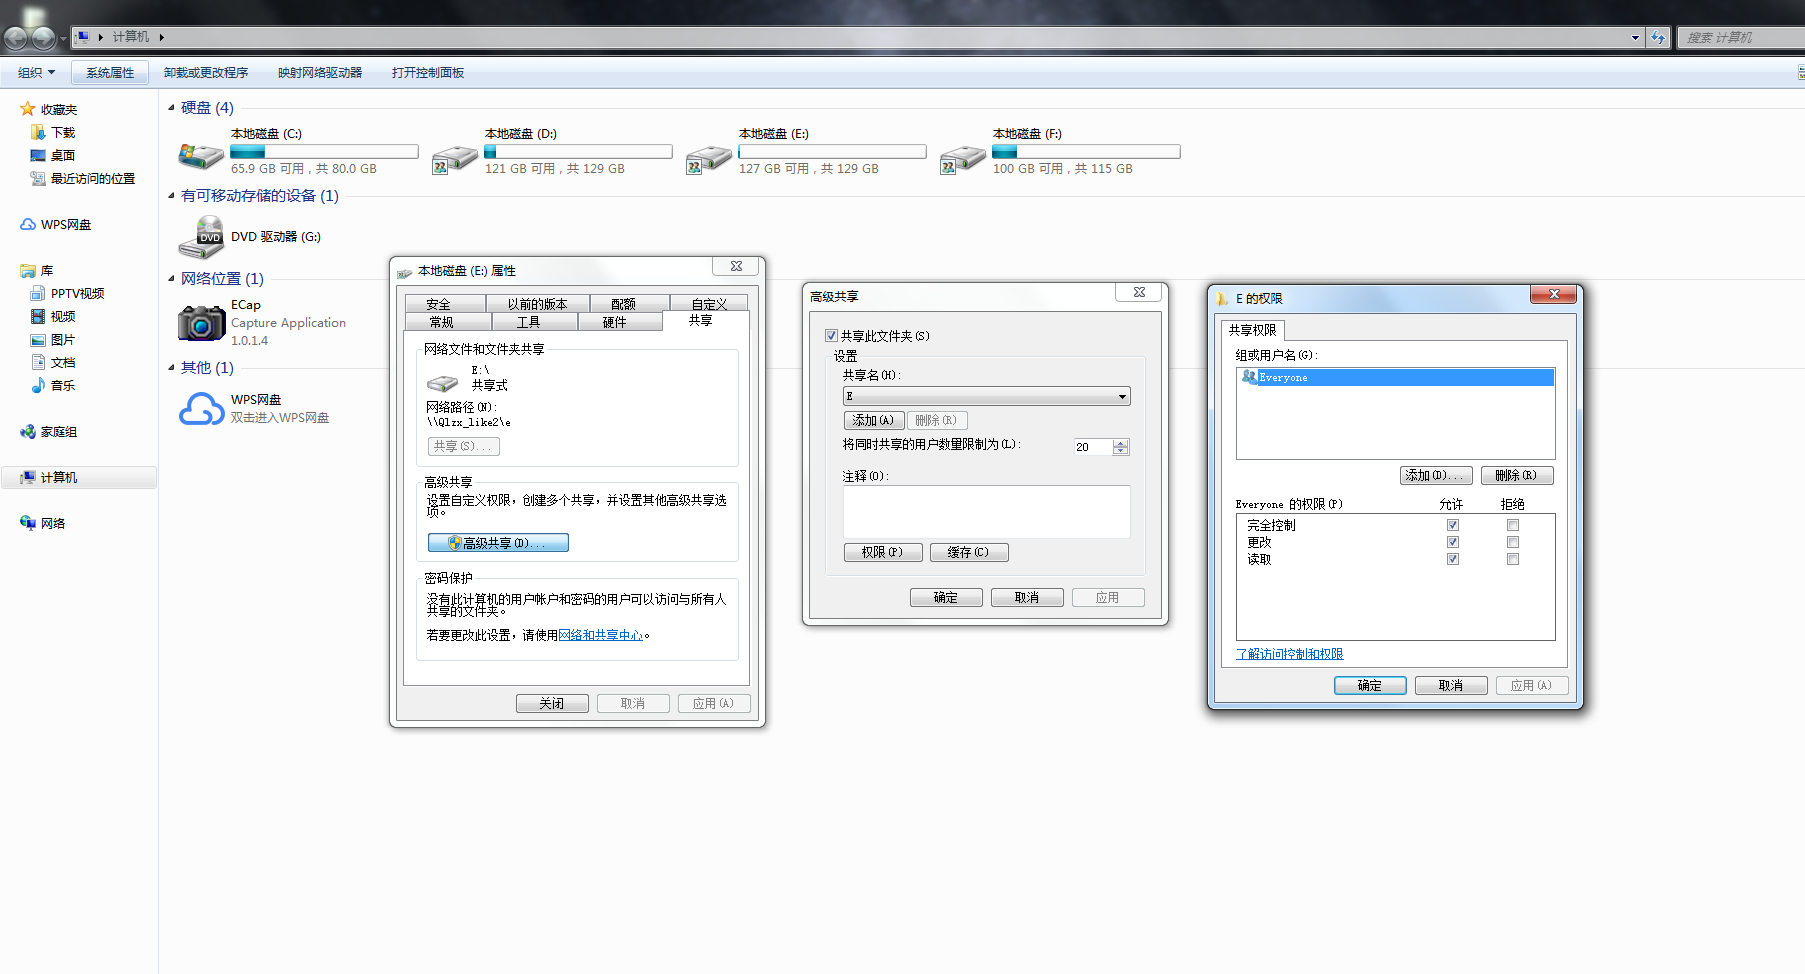Select the local disk F: drive icon
Viewport: 1805px width, 974px height.
click(963, 157)
